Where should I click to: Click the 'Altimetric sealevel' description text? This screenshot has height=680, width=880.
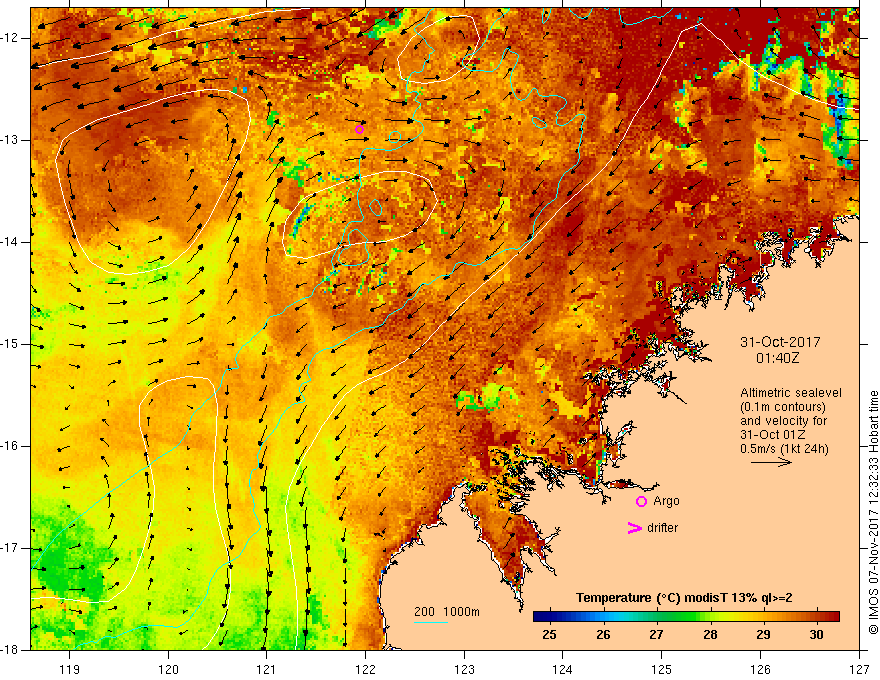pyautogui.click(x=791, y=393)
